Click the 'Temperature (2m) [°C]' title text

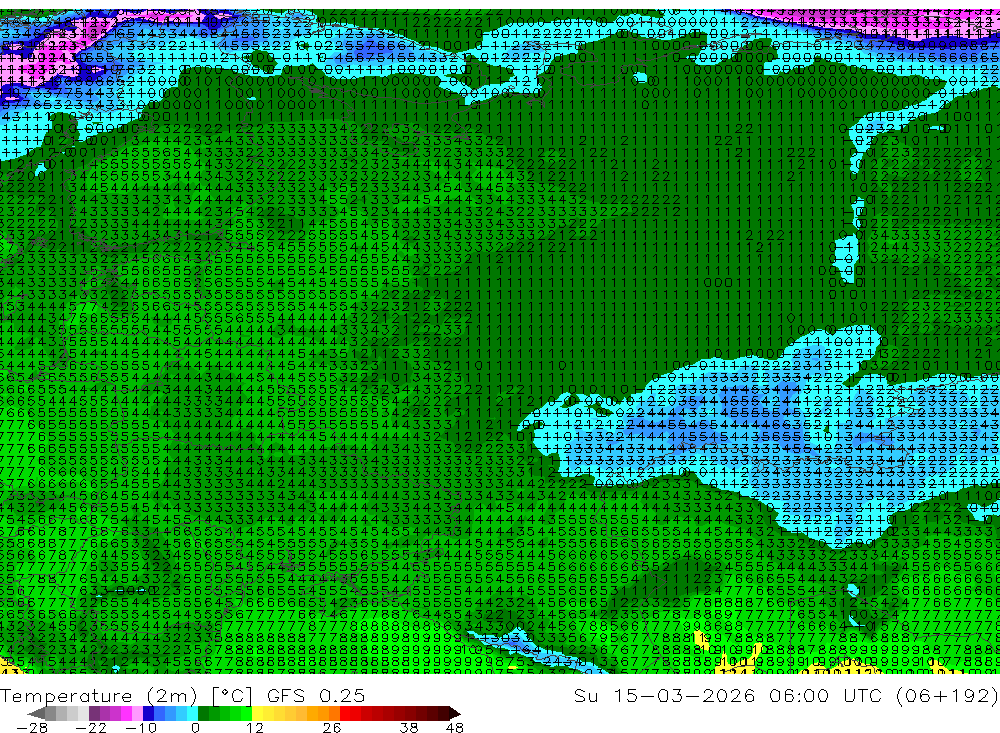click(126, 696)
